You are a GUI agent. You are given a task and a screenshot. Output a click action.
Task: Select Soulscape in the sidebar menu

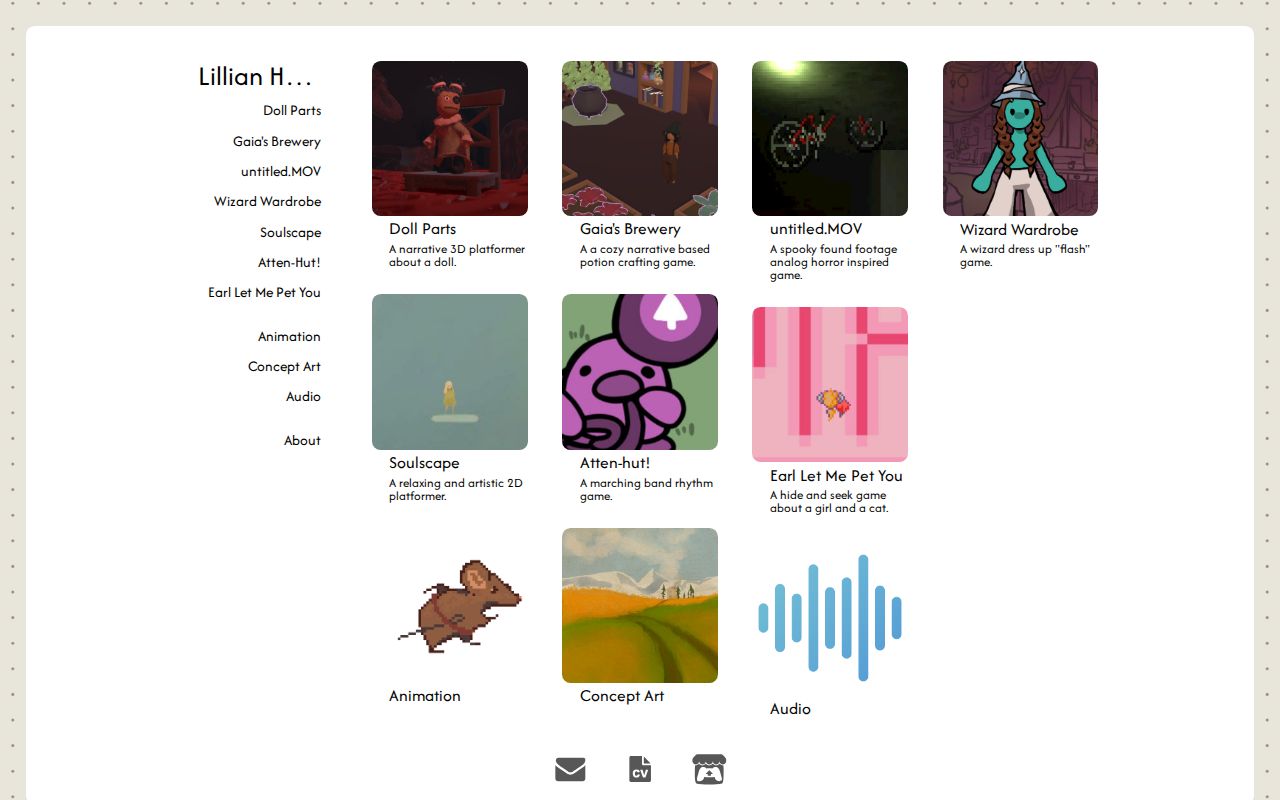(290, 233)
